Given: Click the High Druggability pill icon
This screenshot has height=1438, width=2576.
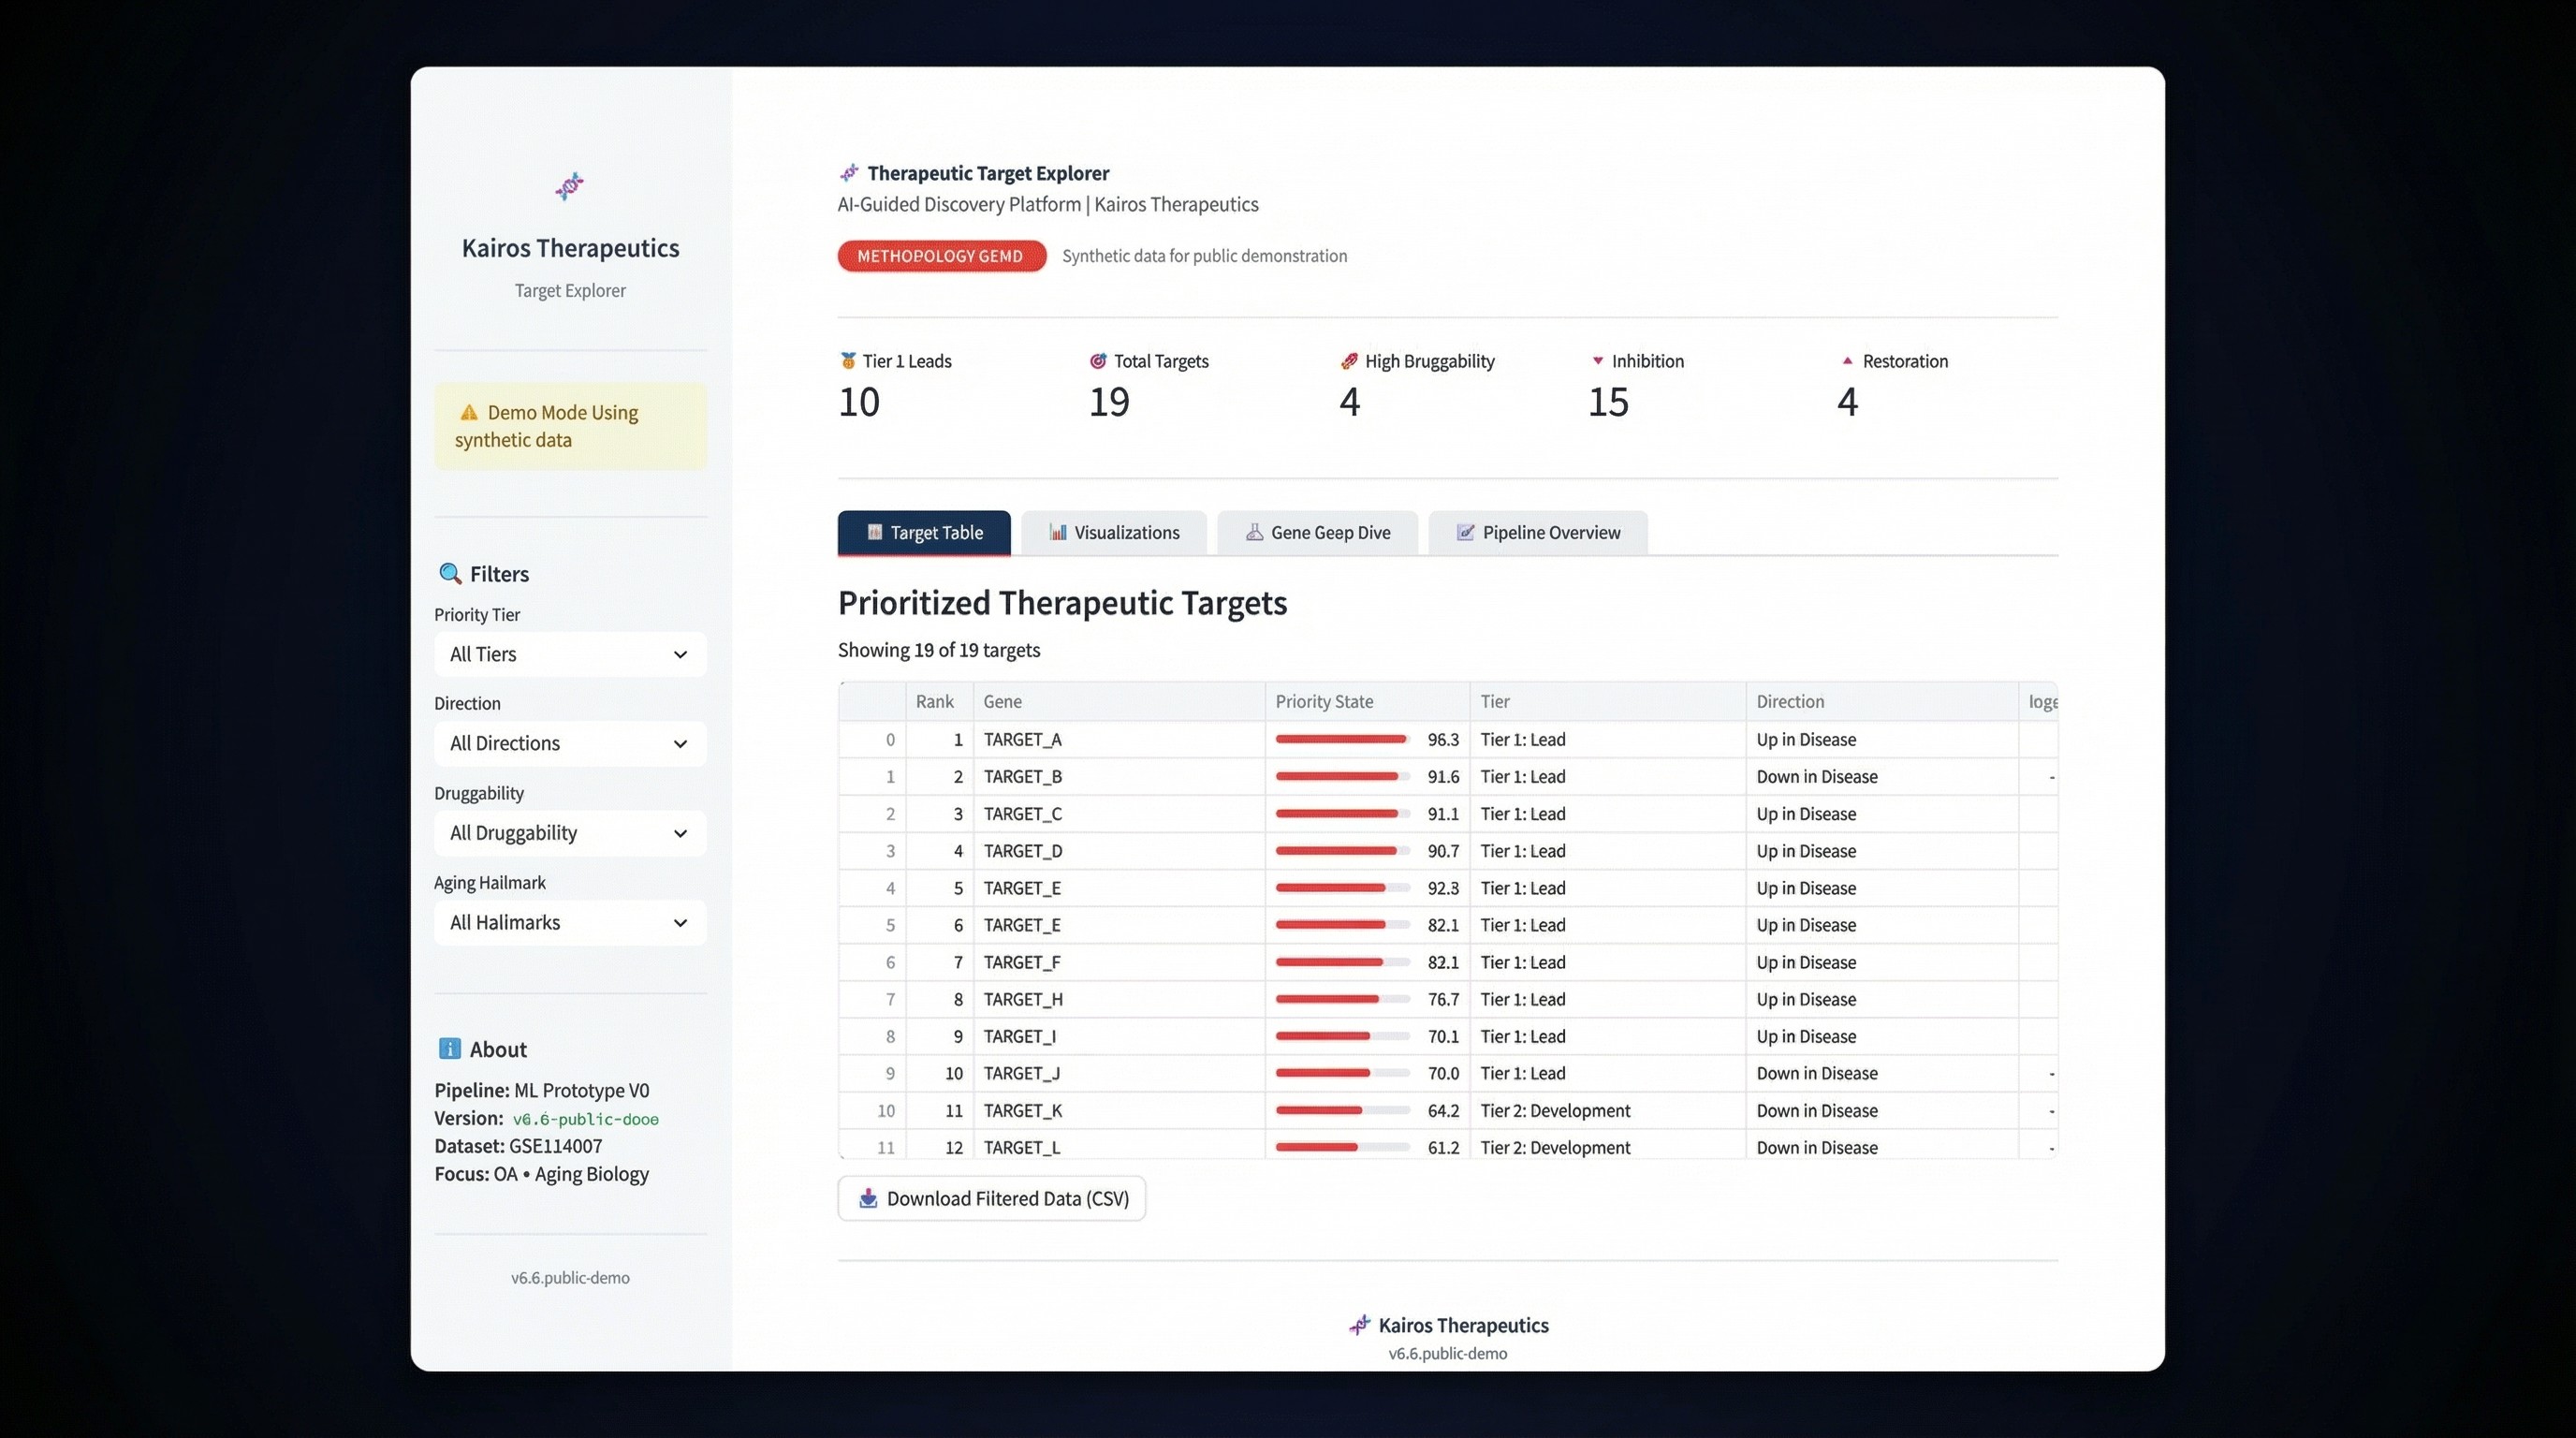Looking at the screenshot, I should [x=1349, y=361].
